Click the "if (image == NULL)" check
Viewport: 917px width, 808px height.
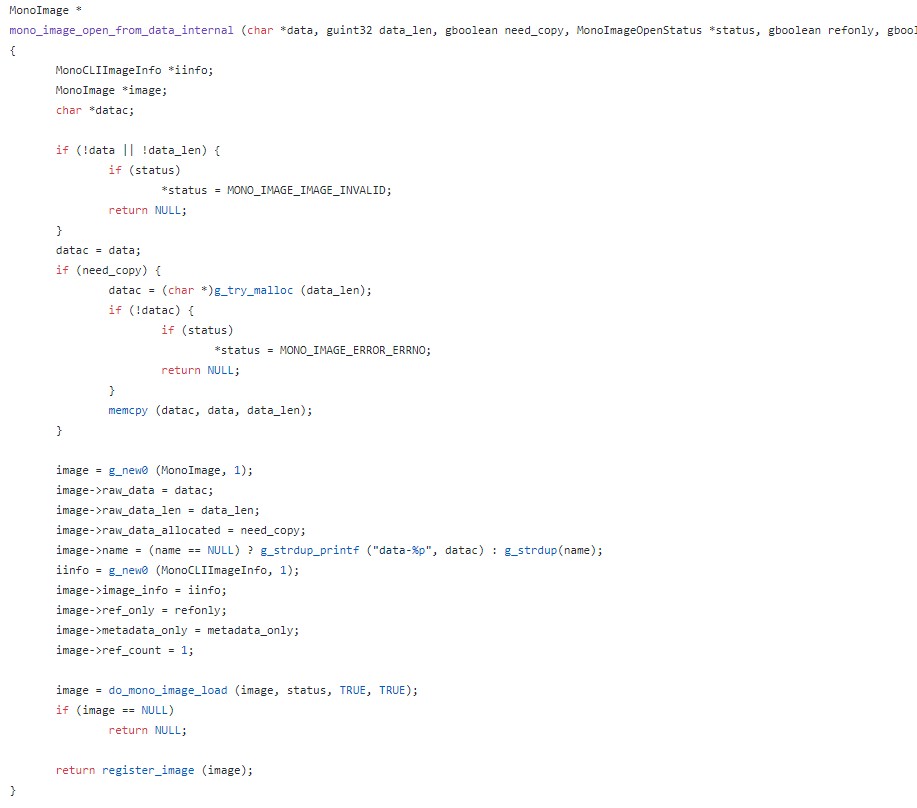pos(115,710)
